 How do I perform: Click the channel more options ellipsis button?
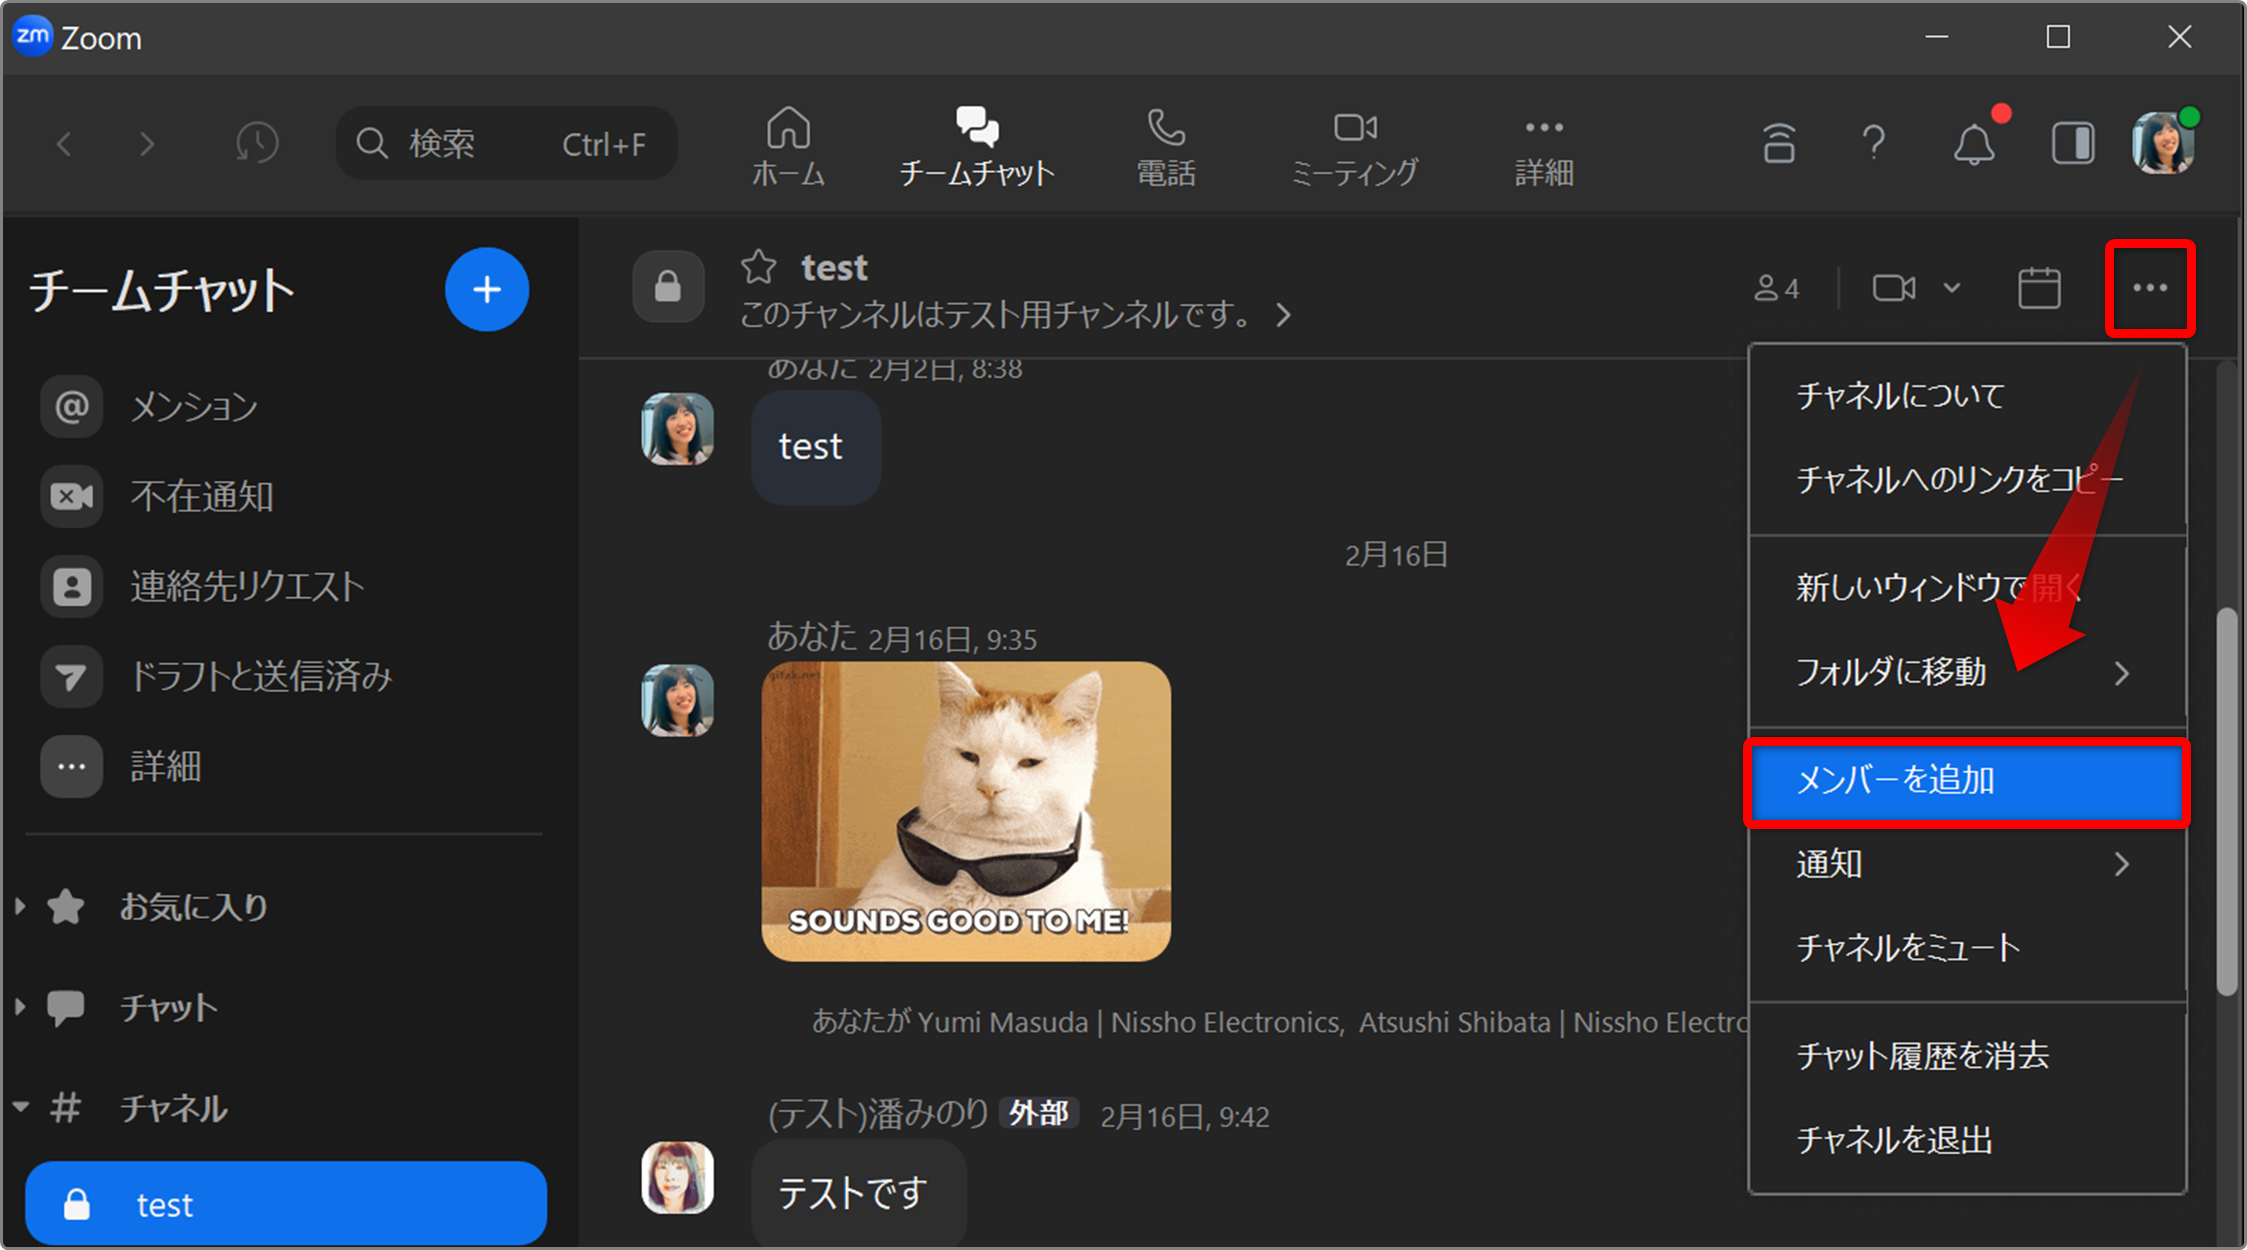point(2150,288)
